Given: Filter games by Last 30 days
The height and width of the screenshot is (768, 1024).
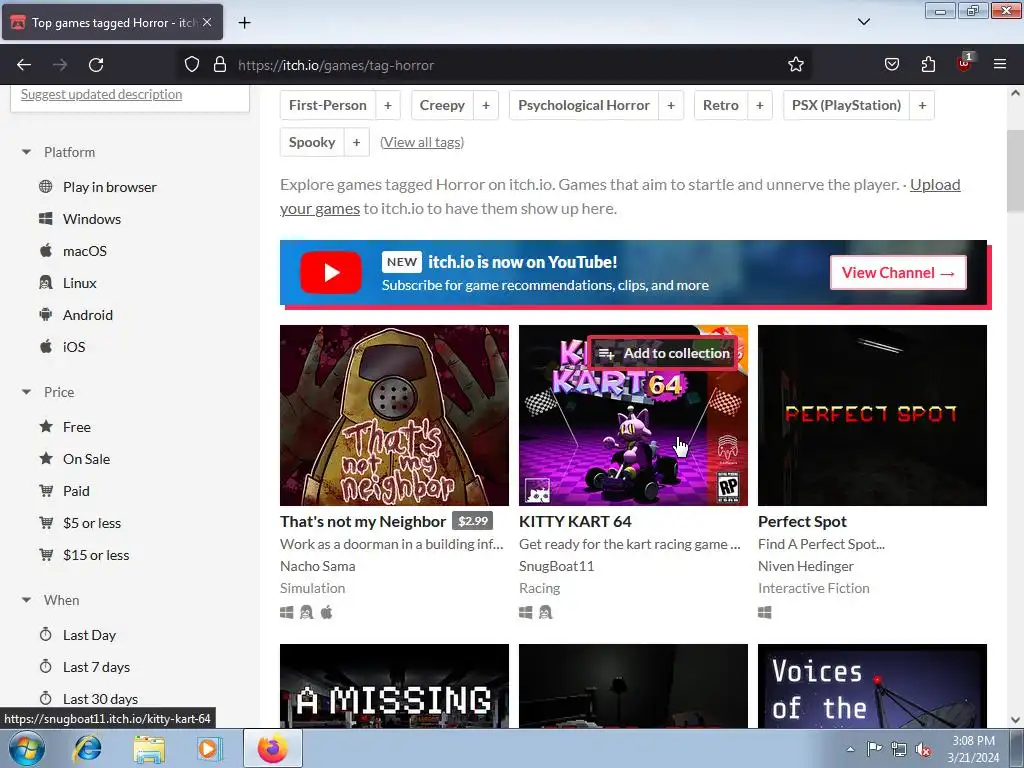Looking at the screenshot, I should [x=101, y=699].
